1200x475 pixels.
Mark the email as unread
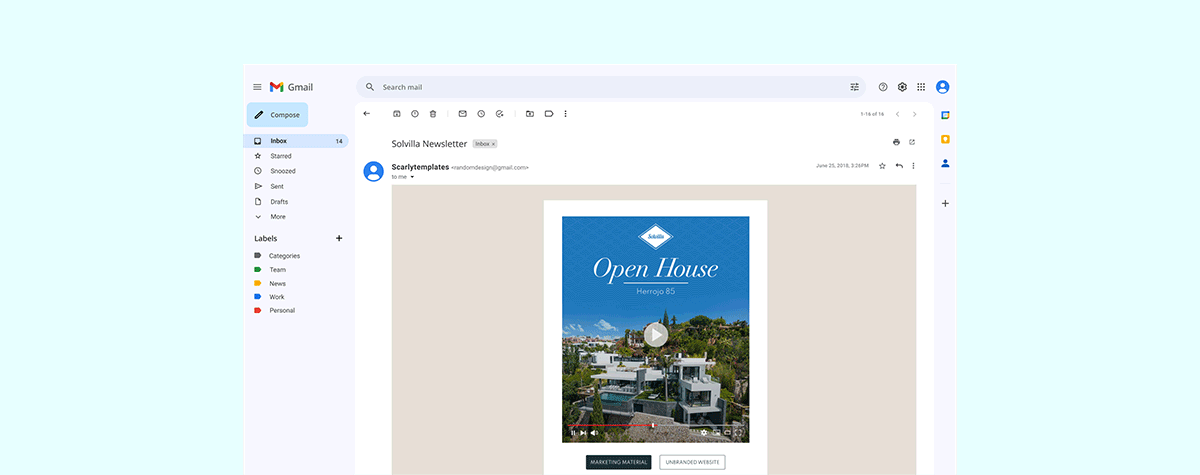click(x=463, y=114)
